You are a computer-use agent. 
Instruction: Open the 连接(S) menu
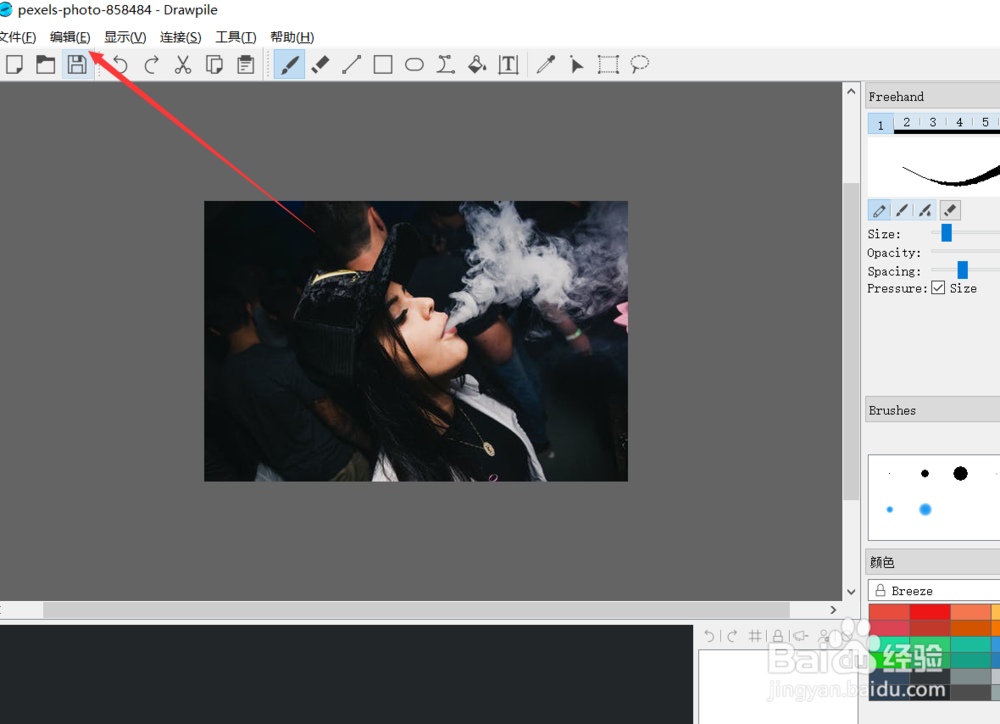180,37
